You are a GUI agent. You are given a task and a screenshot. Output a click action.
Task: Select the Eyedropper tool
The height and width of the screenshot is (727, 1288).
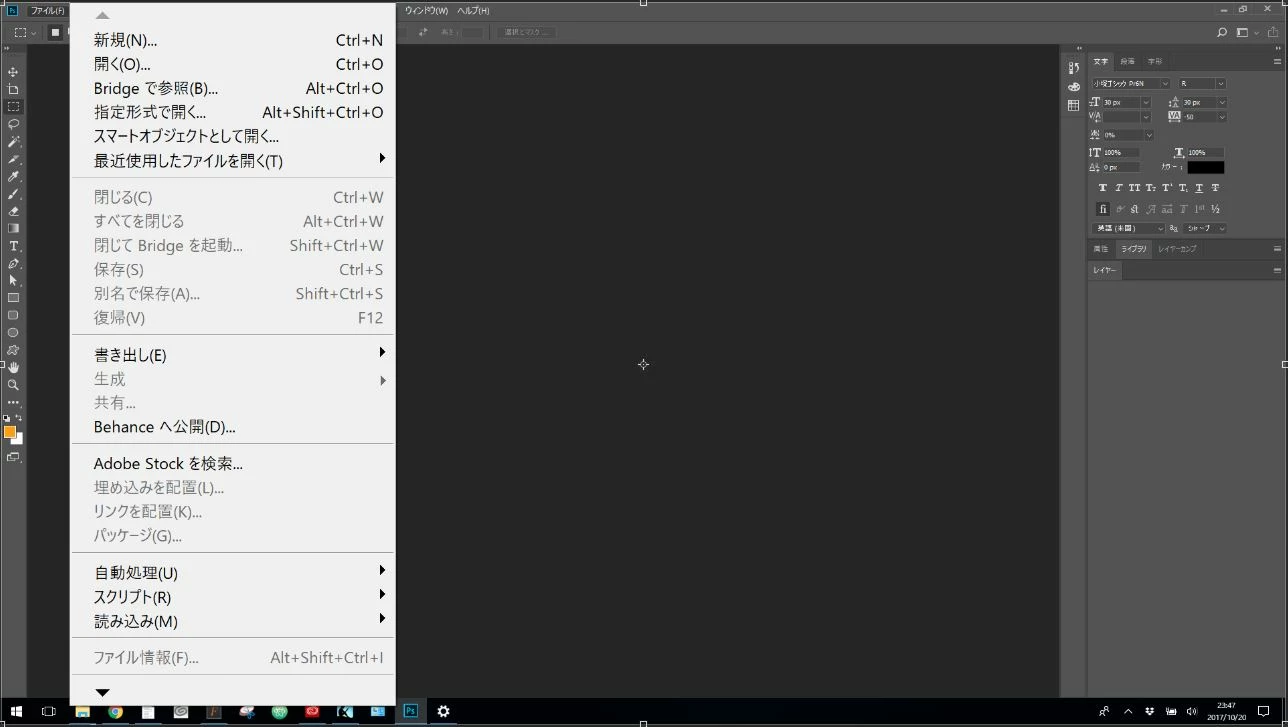pyautogui.click(x=13, y=176)
